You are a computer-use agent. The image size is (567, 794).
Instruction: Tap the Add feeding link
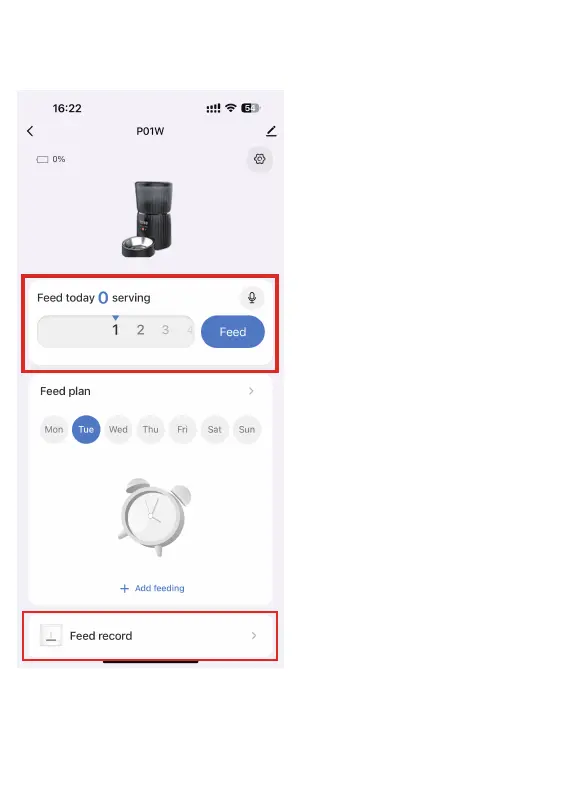159,588
